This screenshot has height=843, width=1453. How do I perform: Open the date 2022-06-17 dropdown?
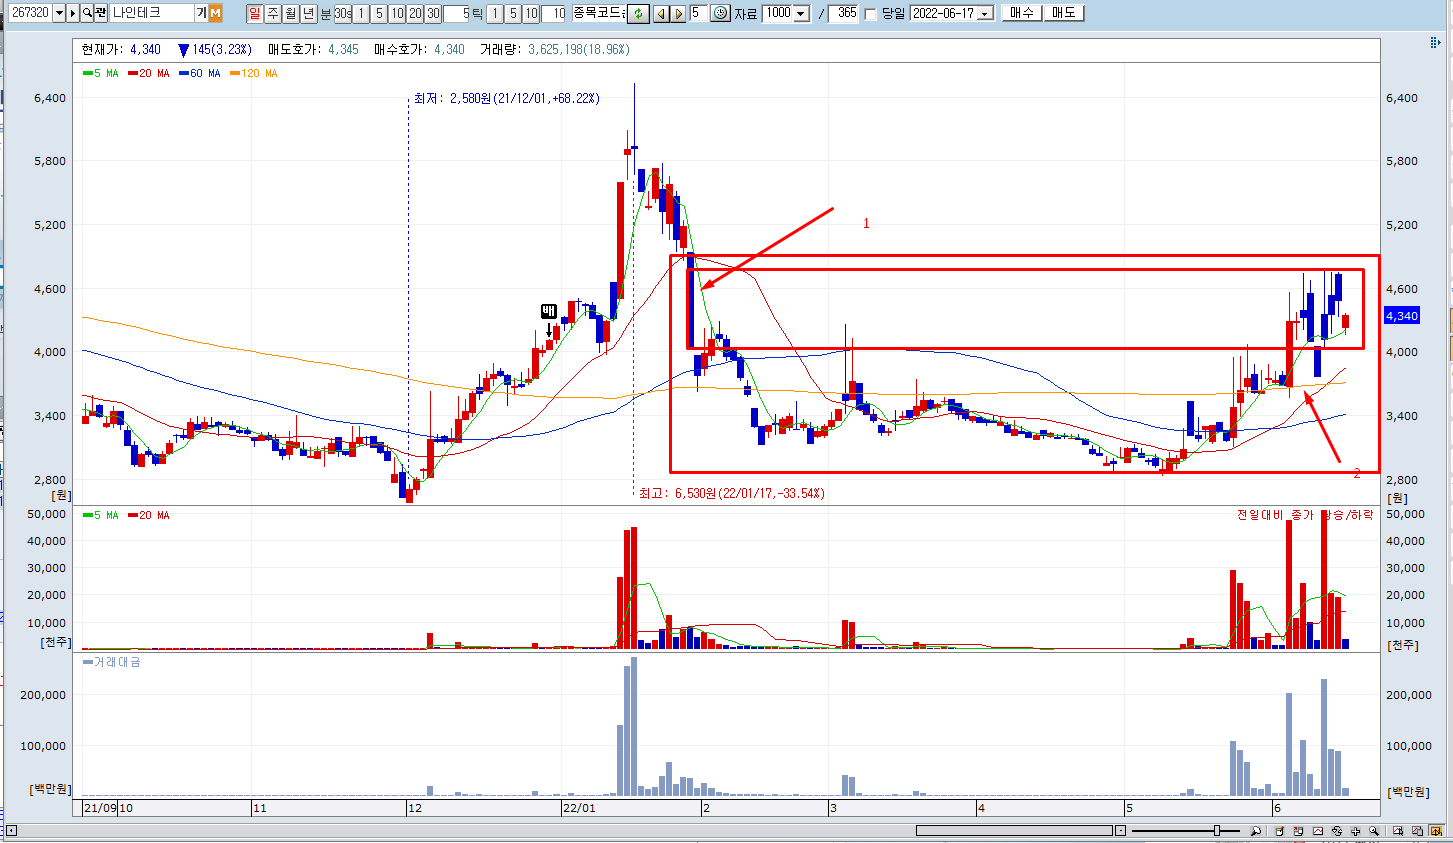click(985, 13)
